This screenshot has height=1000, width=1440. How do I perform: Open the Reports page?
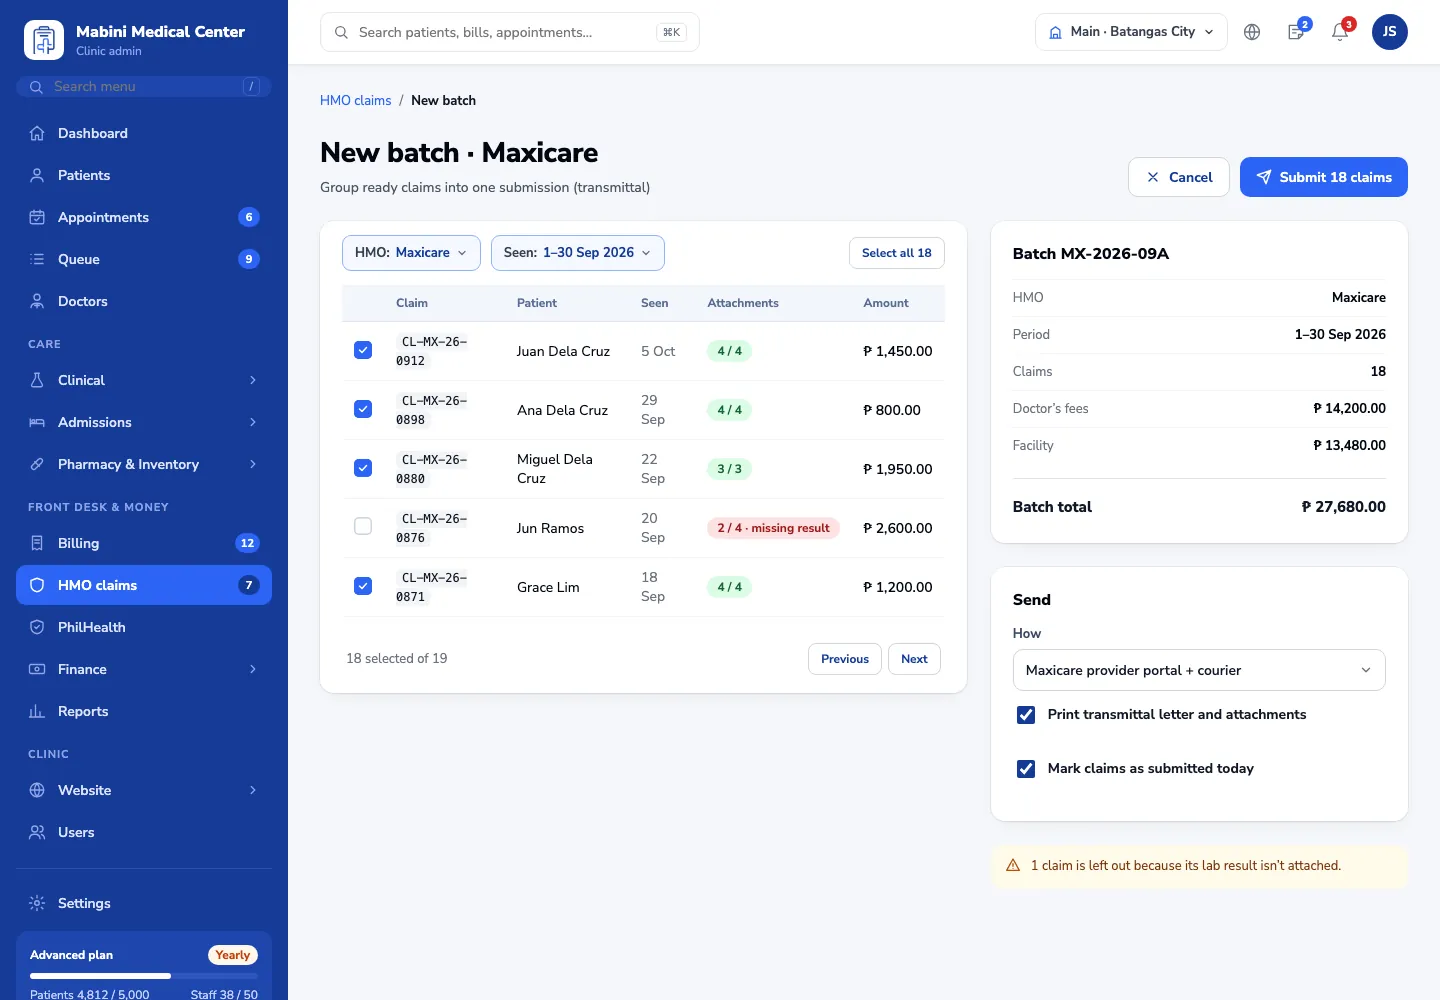pyautogui.click(x=144, y=711)
